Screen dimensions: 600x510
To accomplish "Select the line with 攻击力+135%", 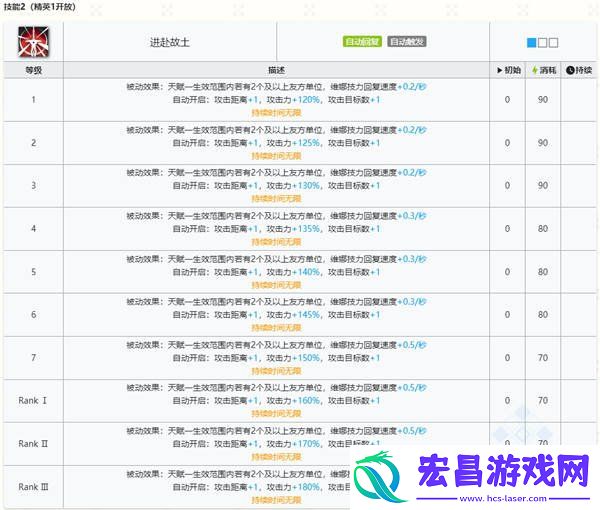I will click(x=276, y=229).
